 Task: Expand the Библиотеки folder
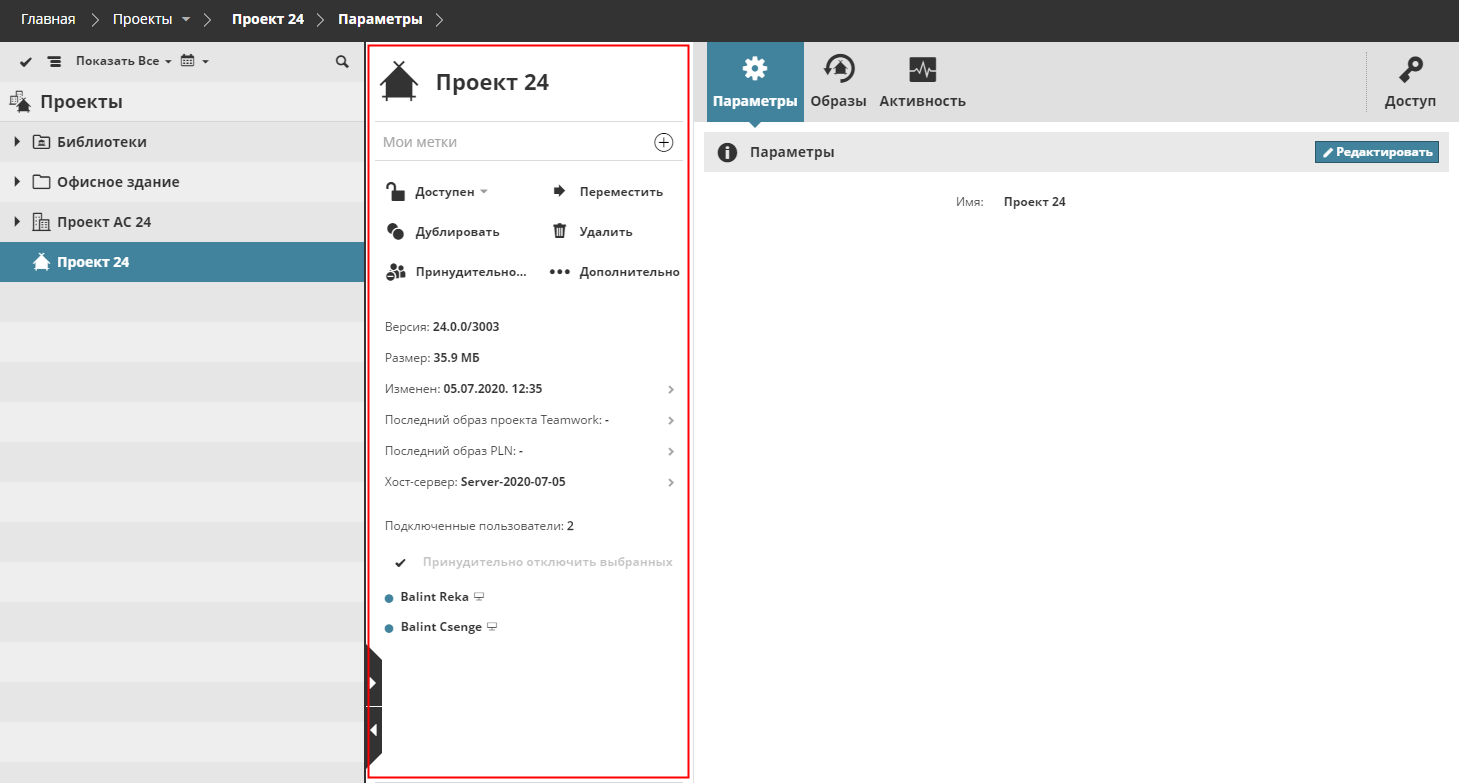pos(17,142)
